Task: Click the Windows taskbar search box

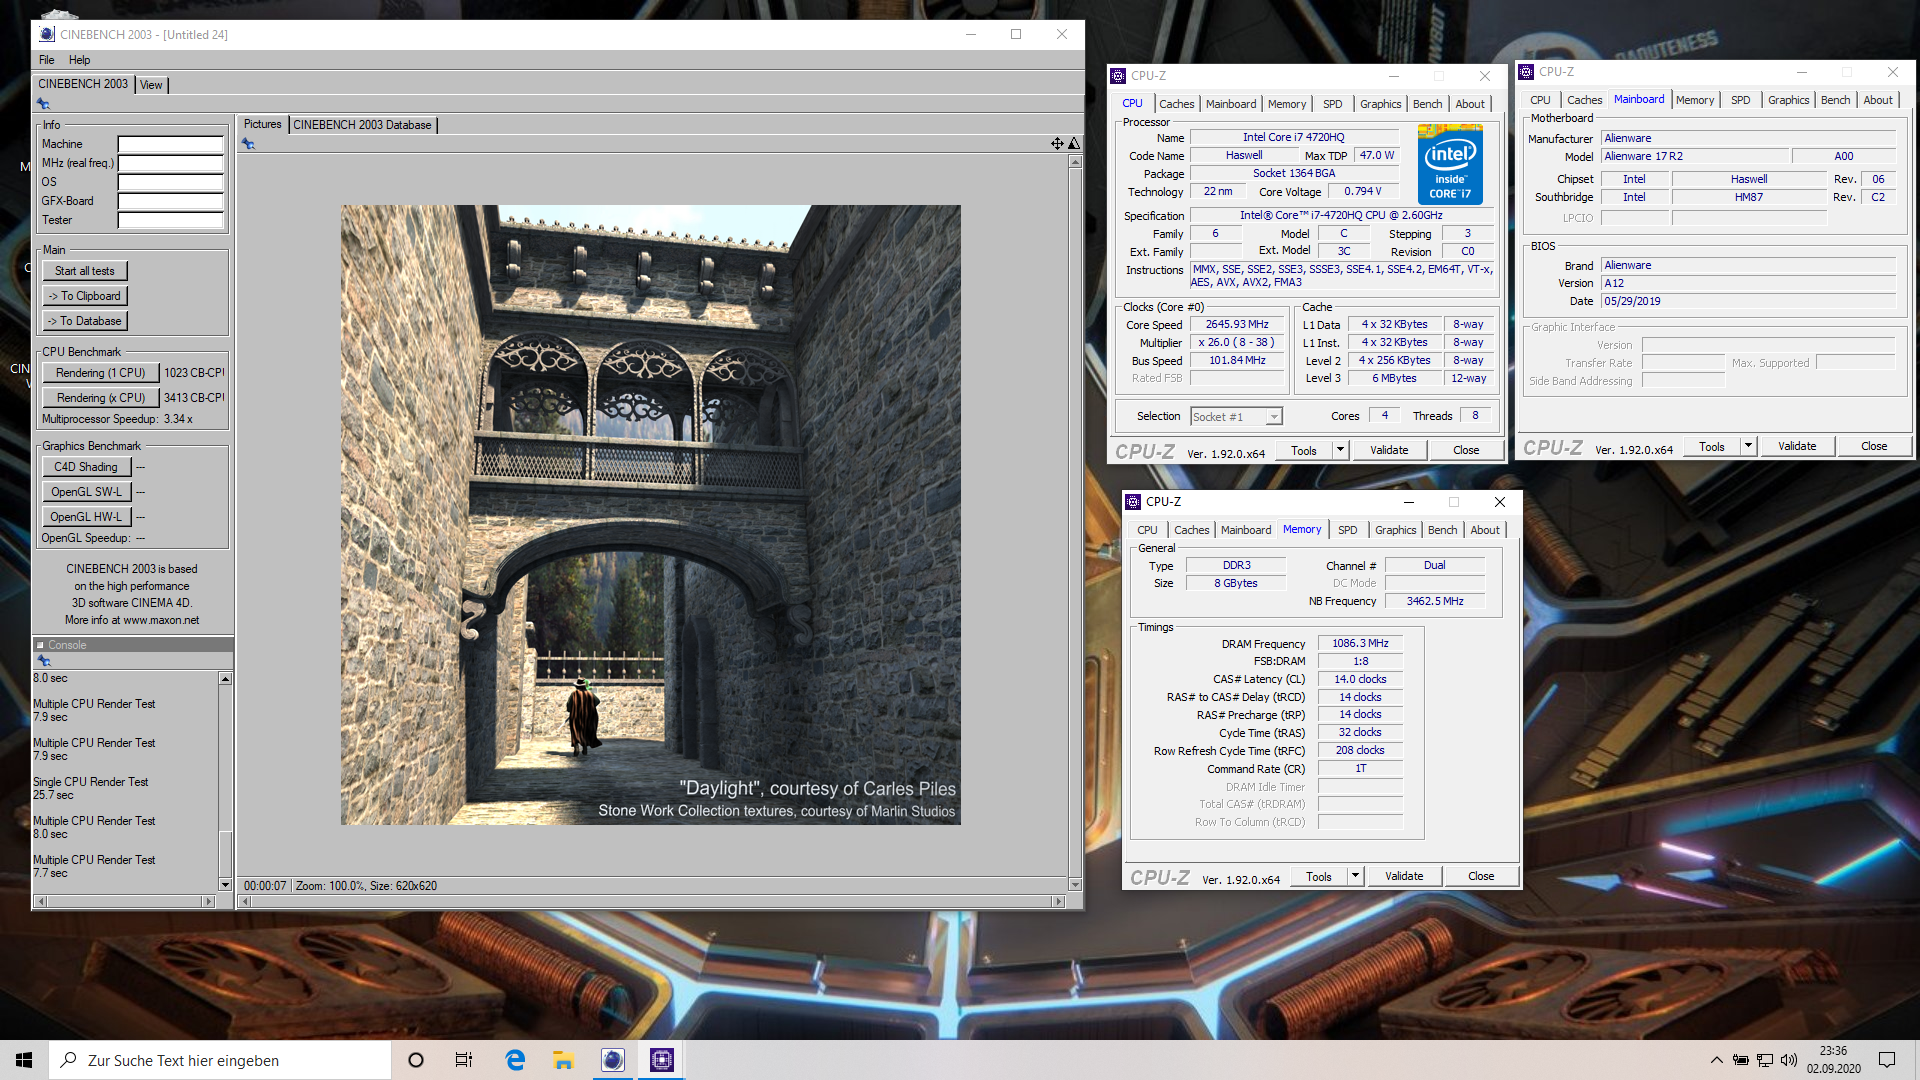Action: (220, 1060)
